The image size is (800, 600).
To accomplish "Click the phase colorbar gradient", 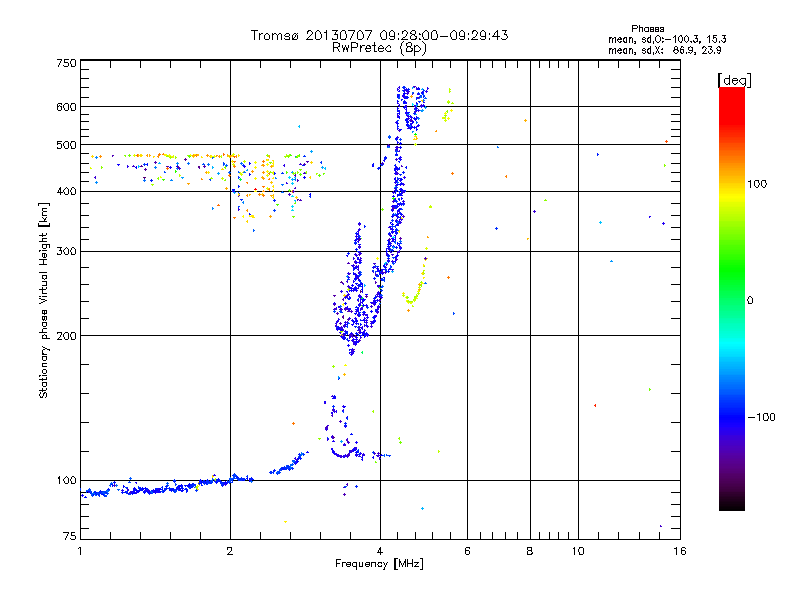I will (732, 298).
